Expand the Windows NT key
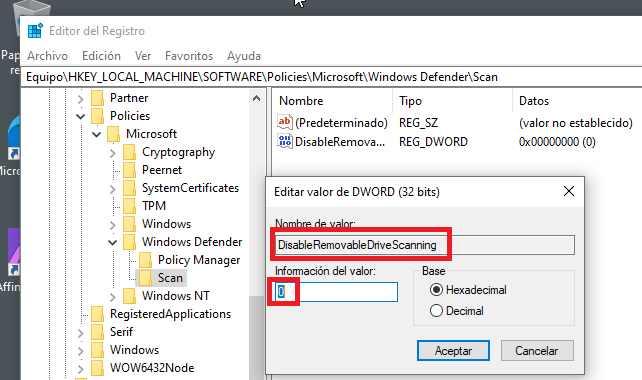 [113, 297]
